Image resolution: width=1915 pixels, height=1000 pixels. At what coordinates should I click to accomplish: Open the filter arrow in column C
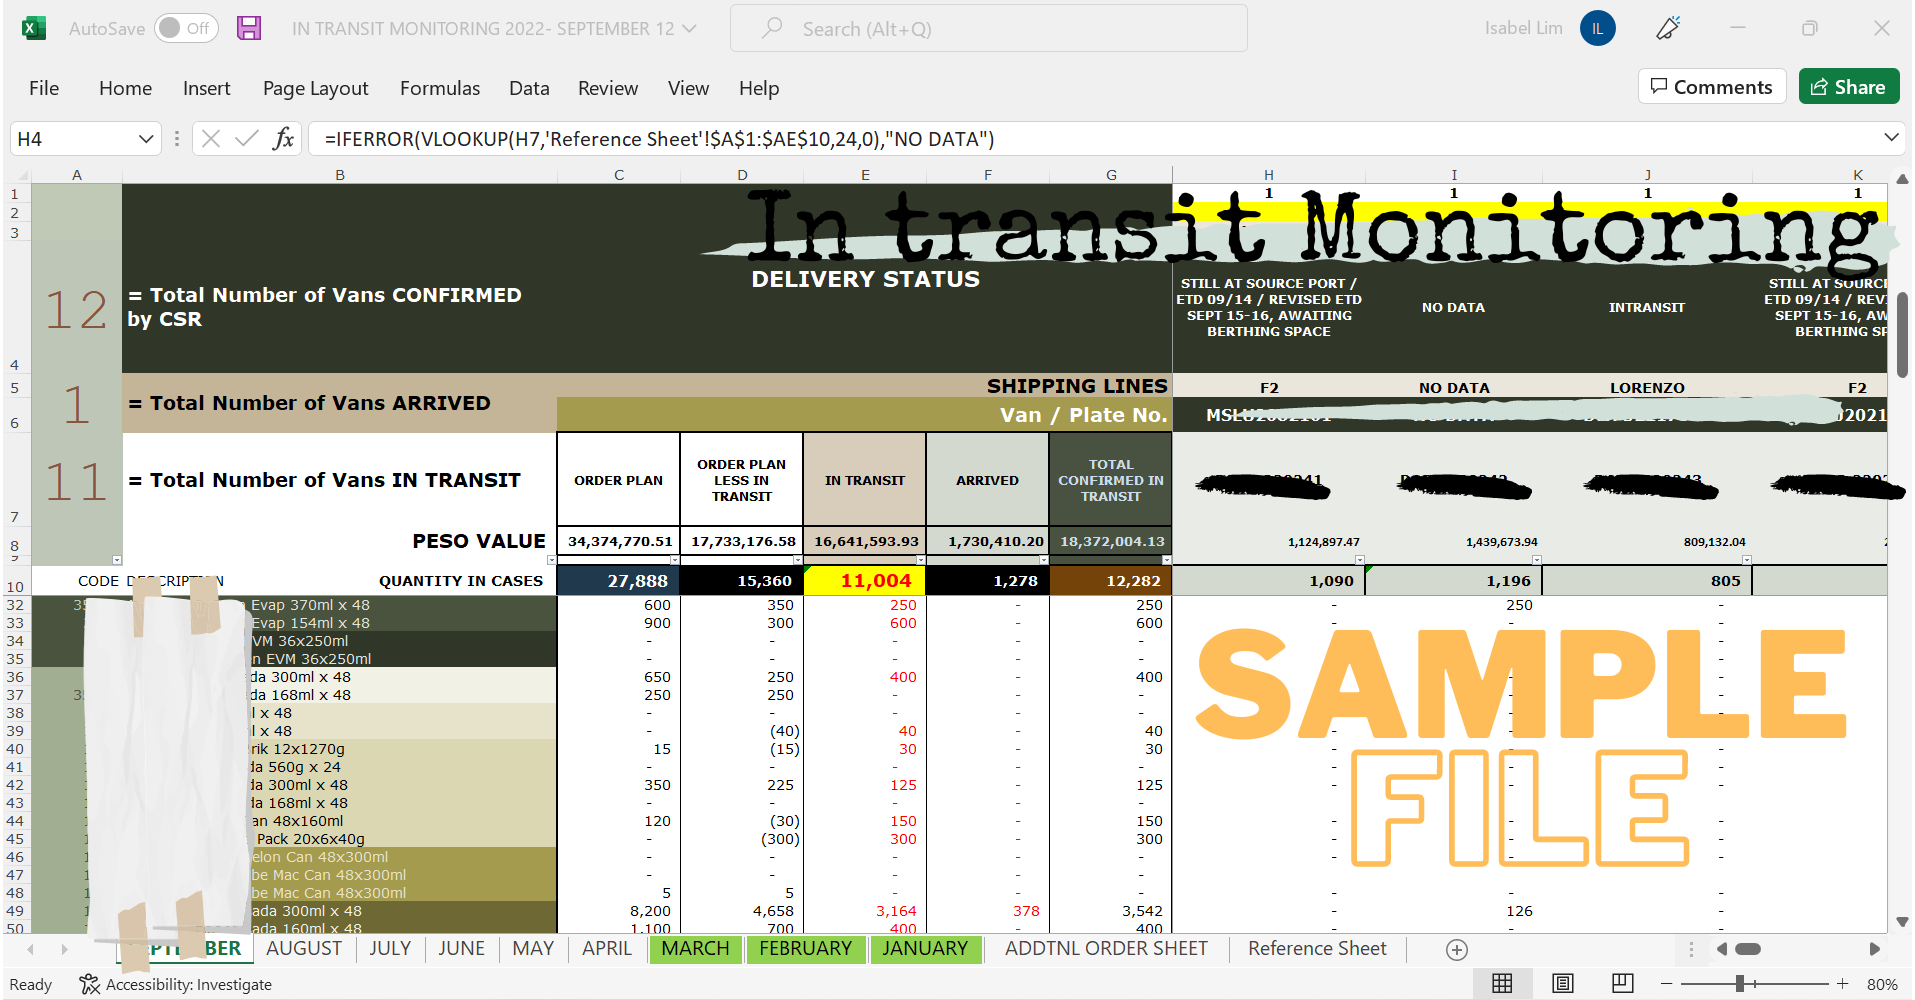tap(674, 560)
